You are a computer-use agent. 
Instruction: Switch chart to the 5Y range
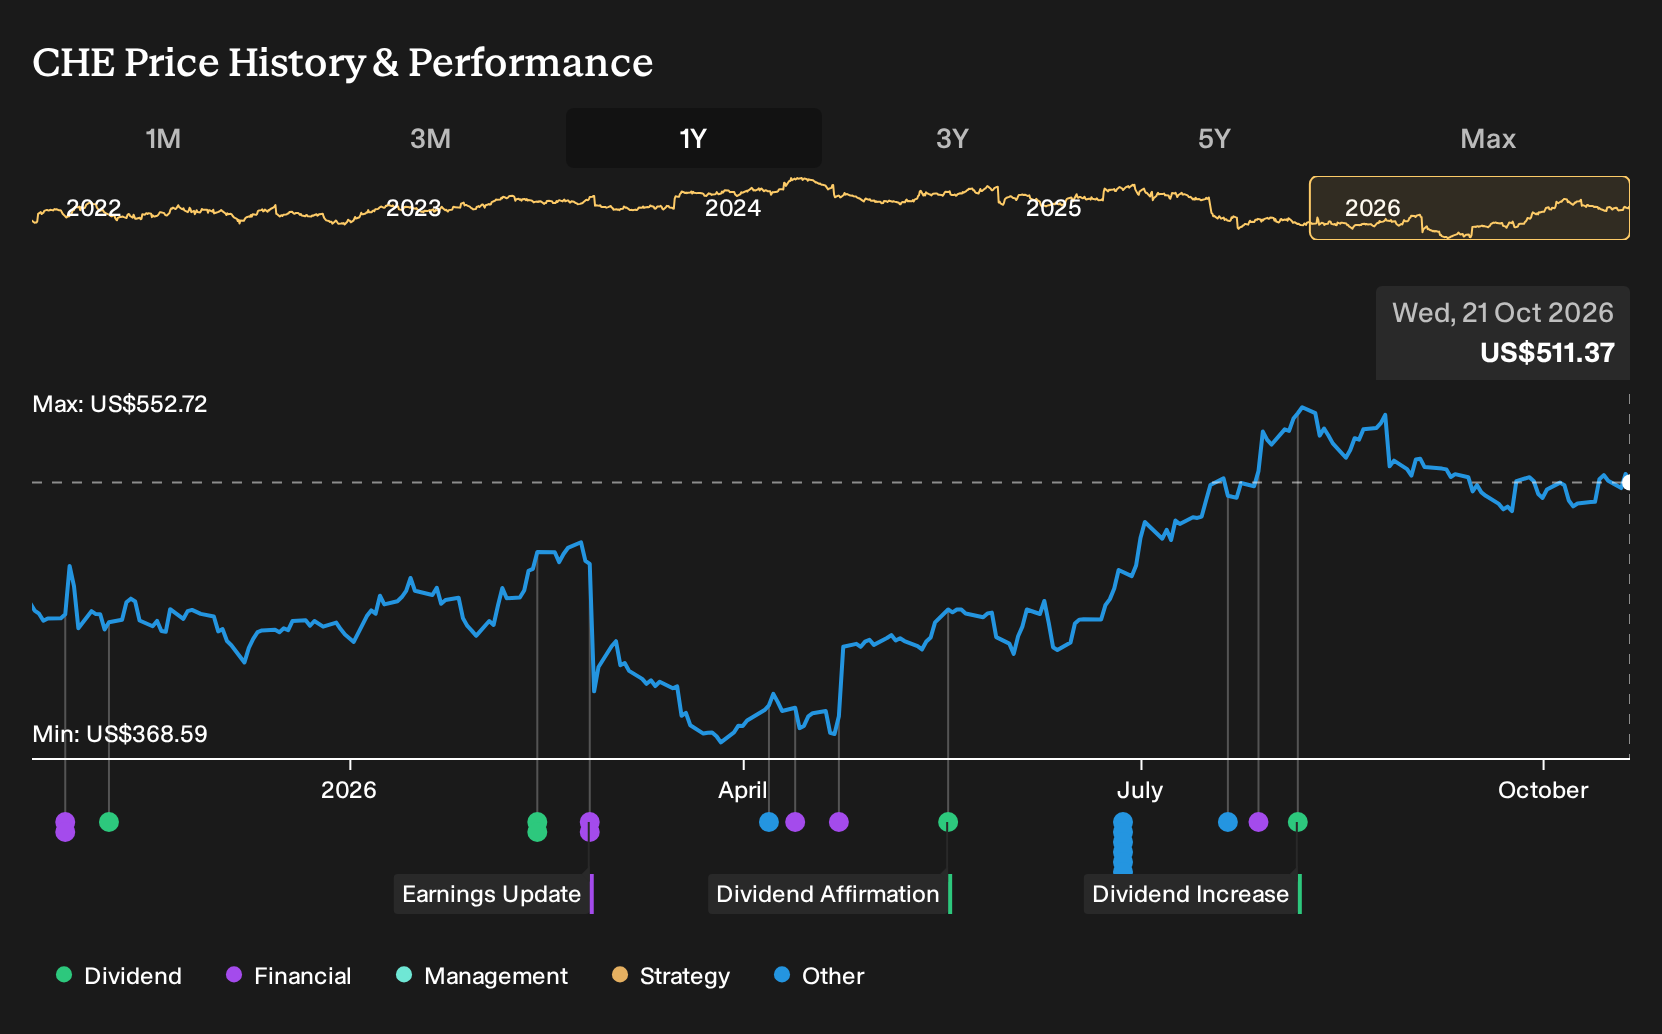[x=1214, y=138]
